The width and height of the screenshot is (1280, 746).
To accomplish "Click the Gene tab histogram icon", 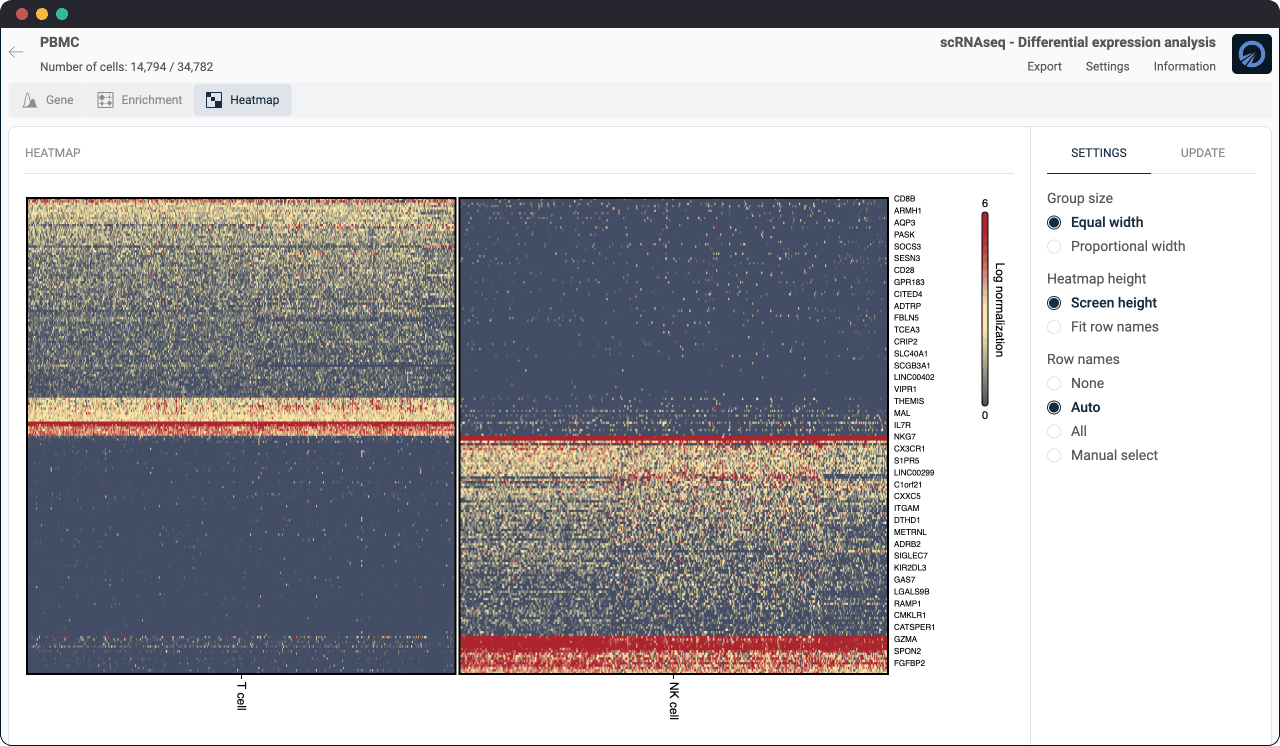I will [x=30, y=100].
